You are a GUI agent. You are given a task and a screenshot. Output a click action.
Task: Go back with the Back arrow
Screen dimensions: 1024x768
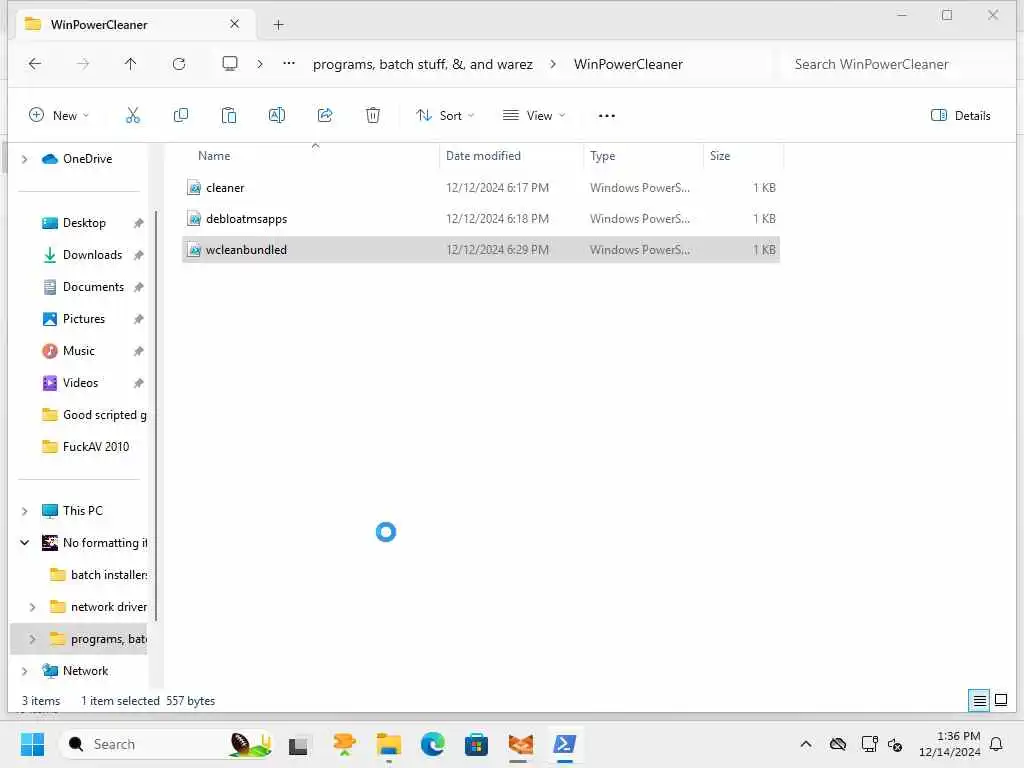tap(35, 63)
